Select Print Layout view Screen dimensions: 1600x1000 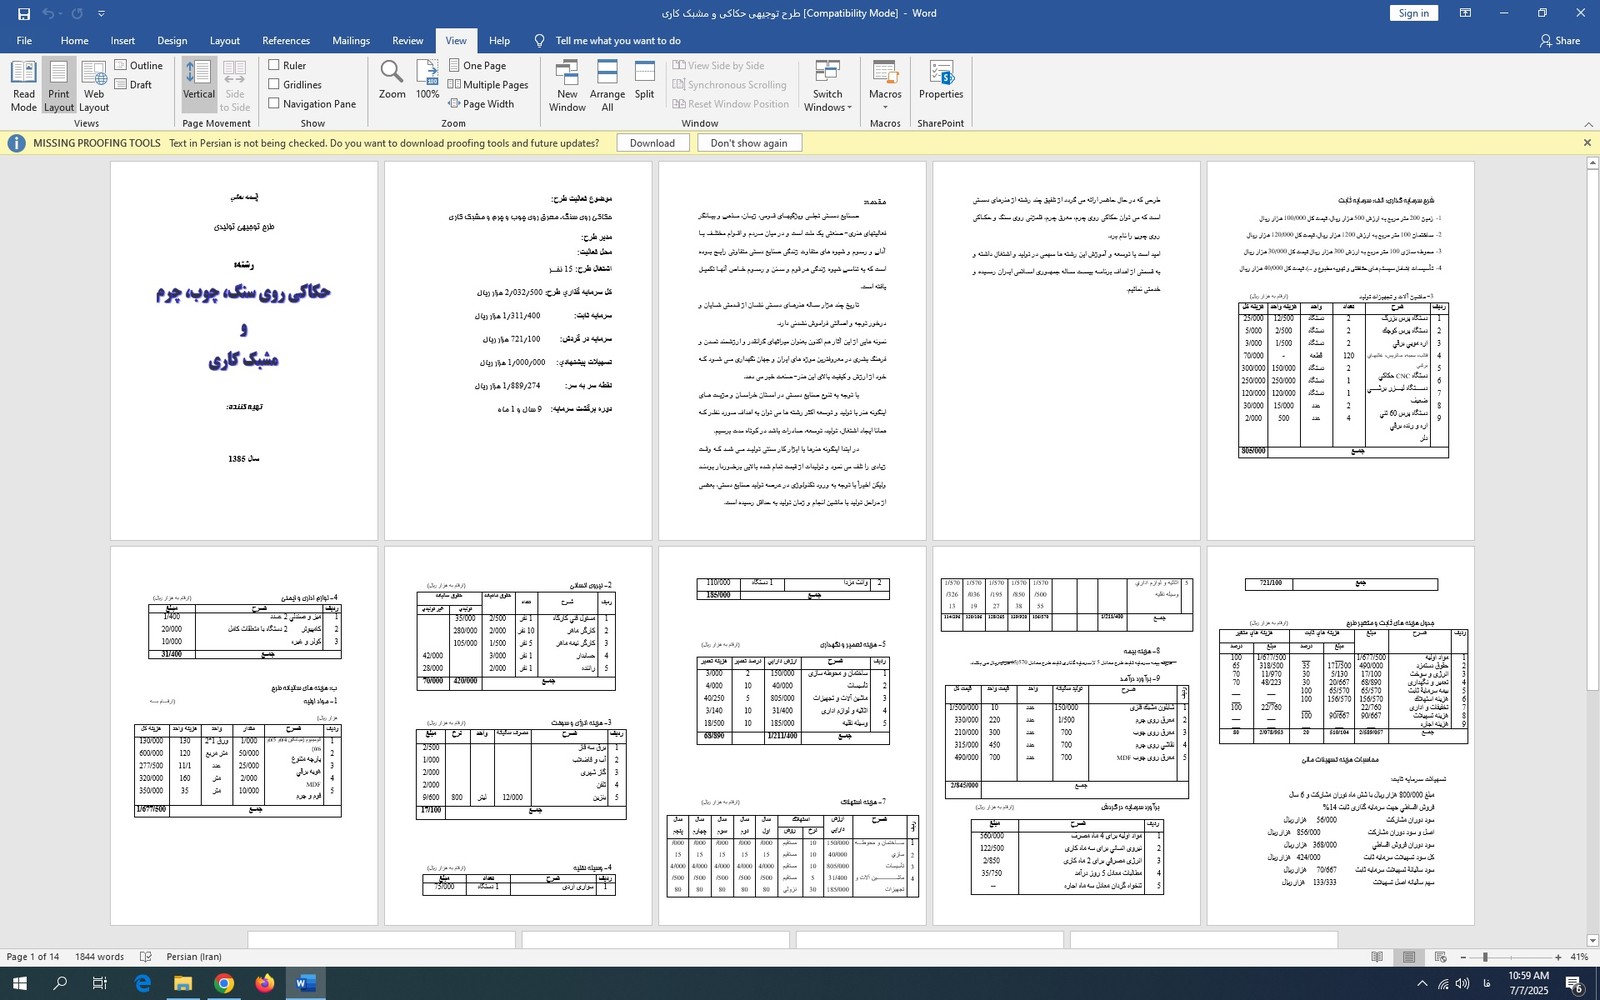pos(59,86)
